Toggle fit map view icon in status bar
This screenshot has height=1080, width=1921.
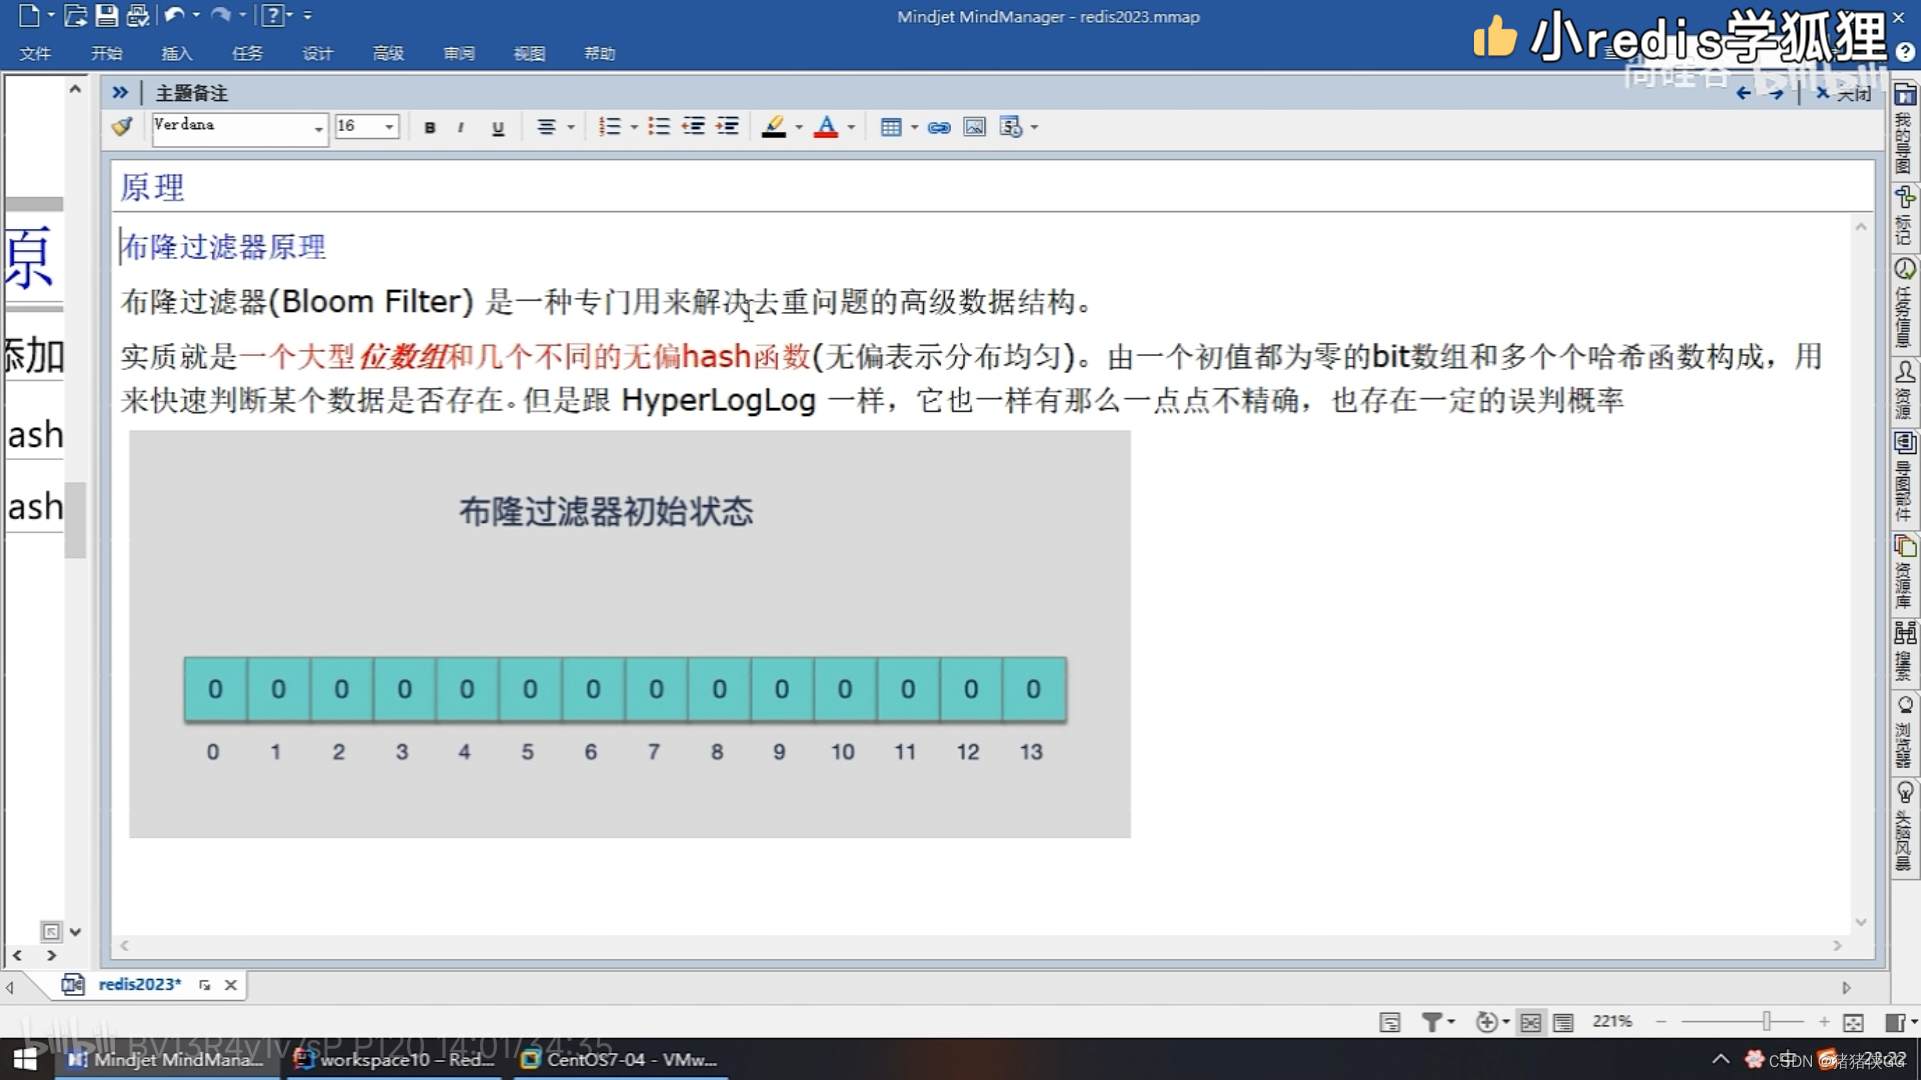(1531, 1022)
